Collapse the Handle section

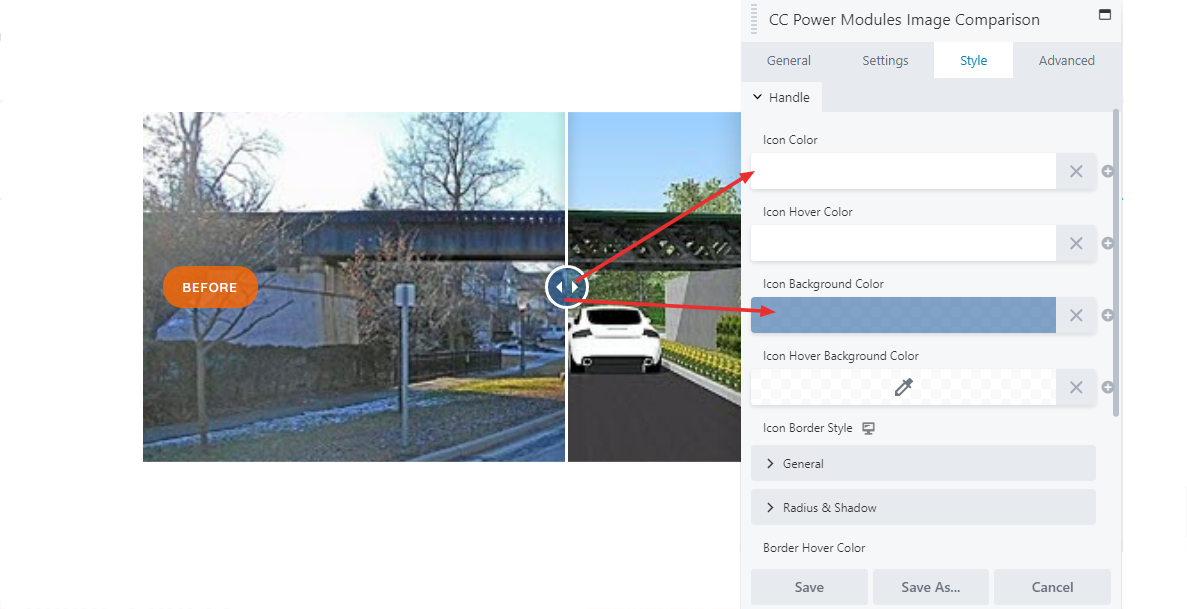pyautogui.click(x=781, y=97)
